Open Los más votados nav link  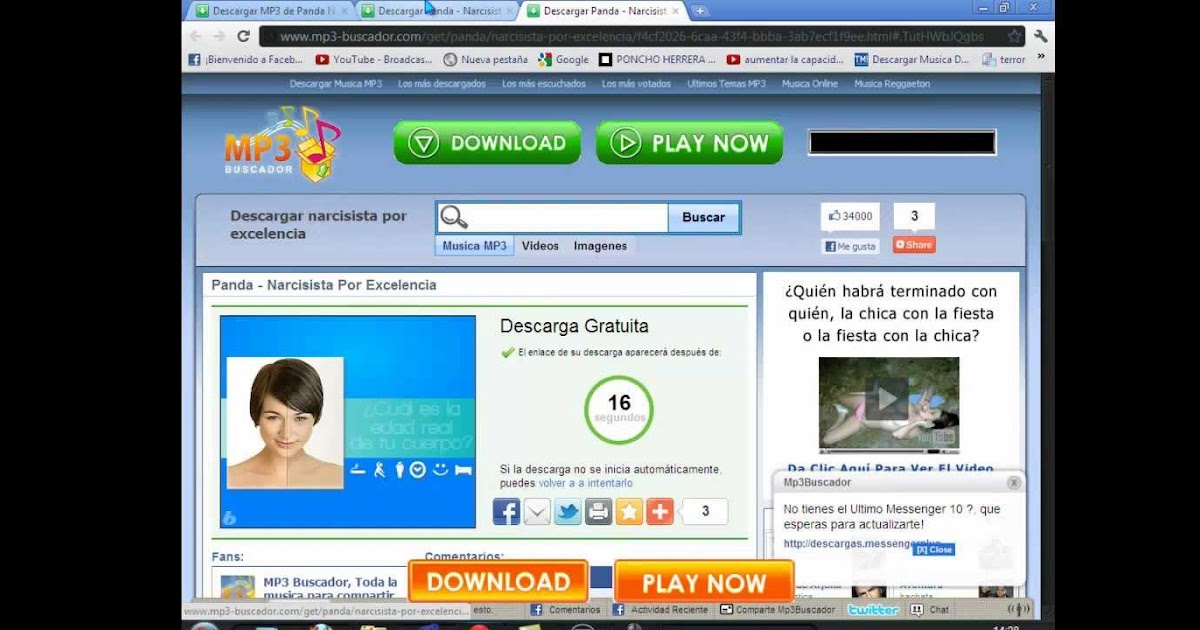pyautogui.click(x=636, y=84)
